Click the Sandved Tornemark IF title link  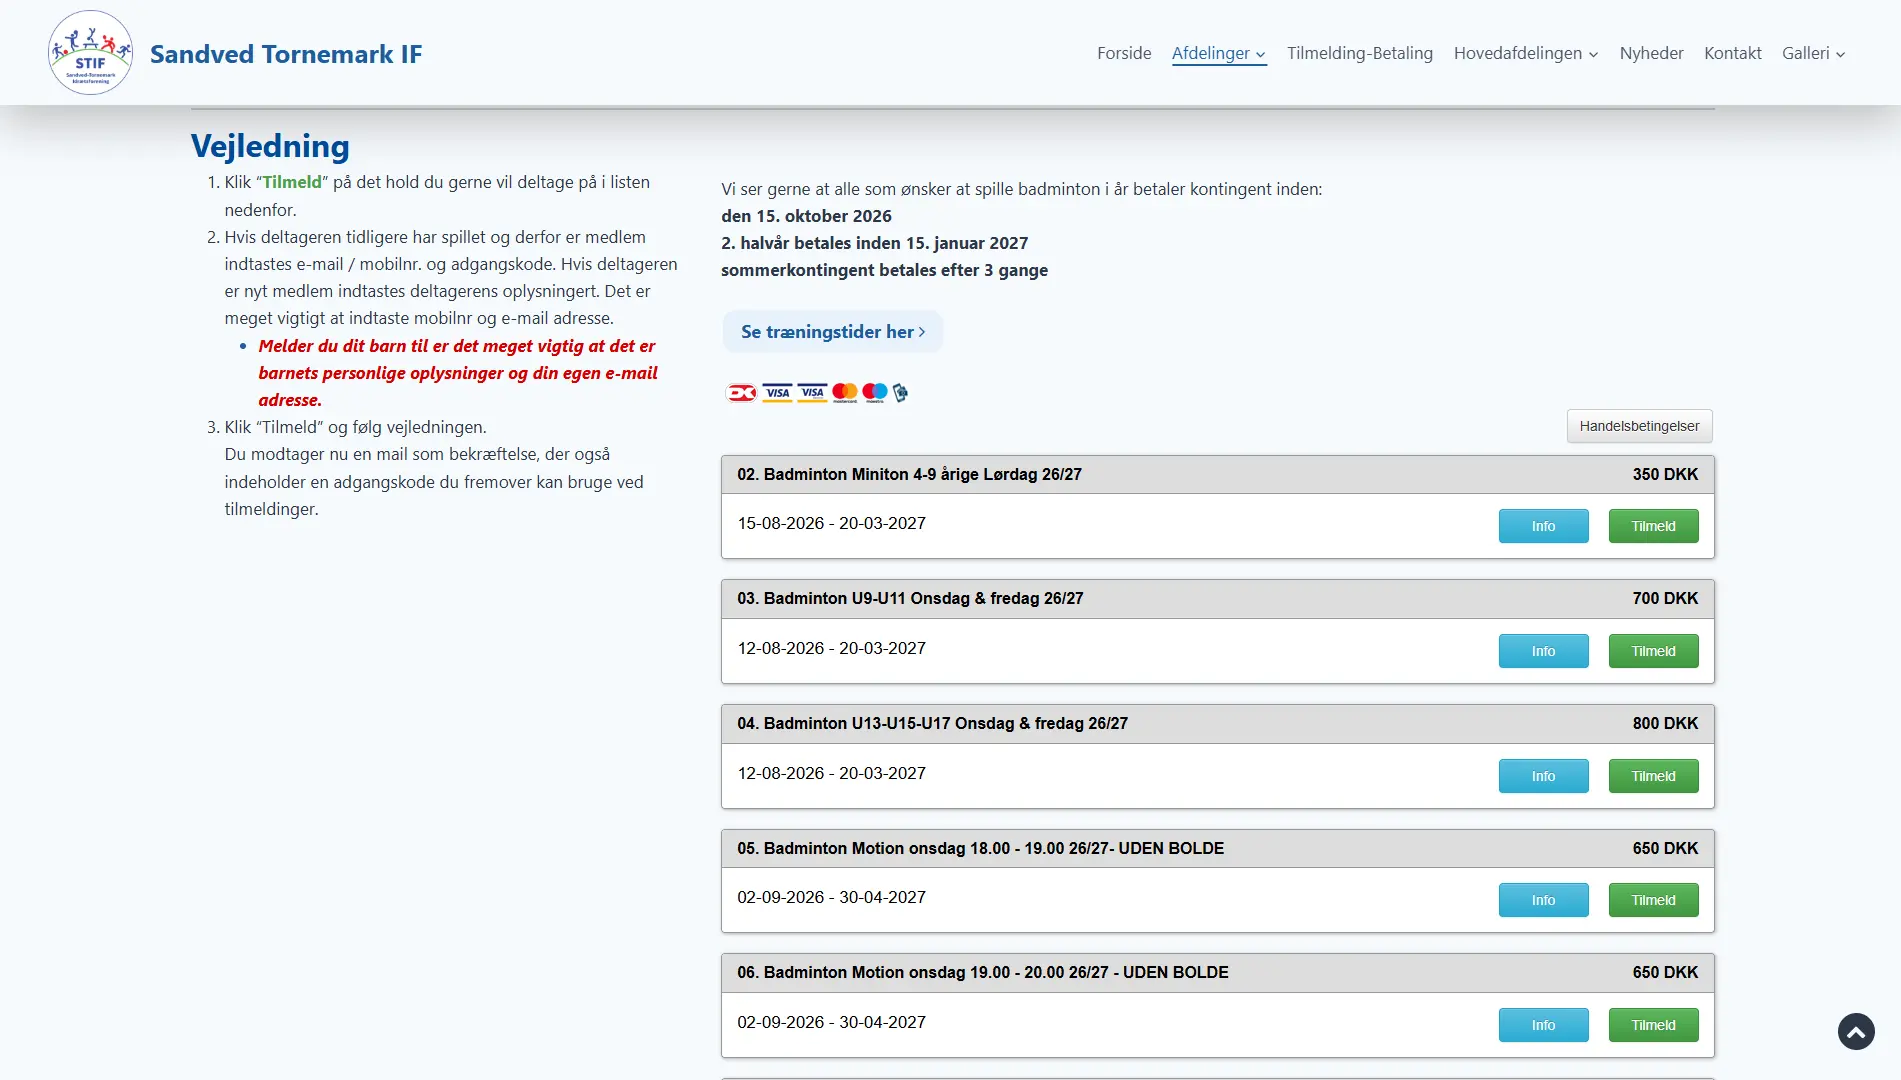coord(286,54)
